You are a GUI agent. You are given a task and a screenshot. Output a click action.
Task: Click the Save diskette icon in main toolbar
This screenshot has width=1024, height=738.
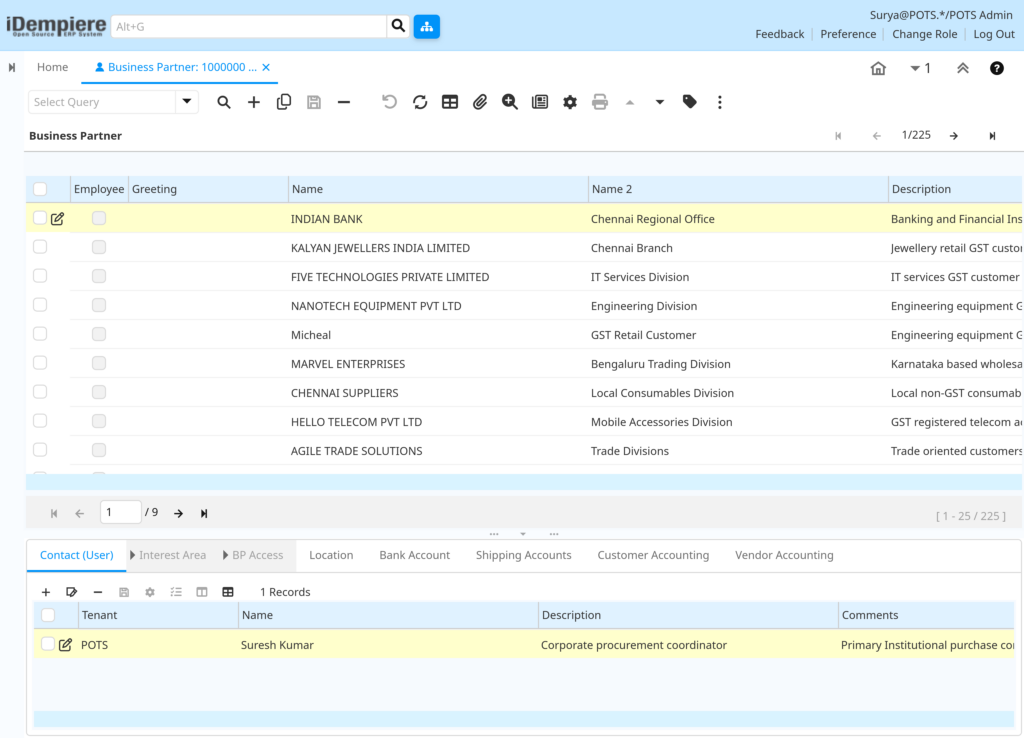(x=313, y=102)
